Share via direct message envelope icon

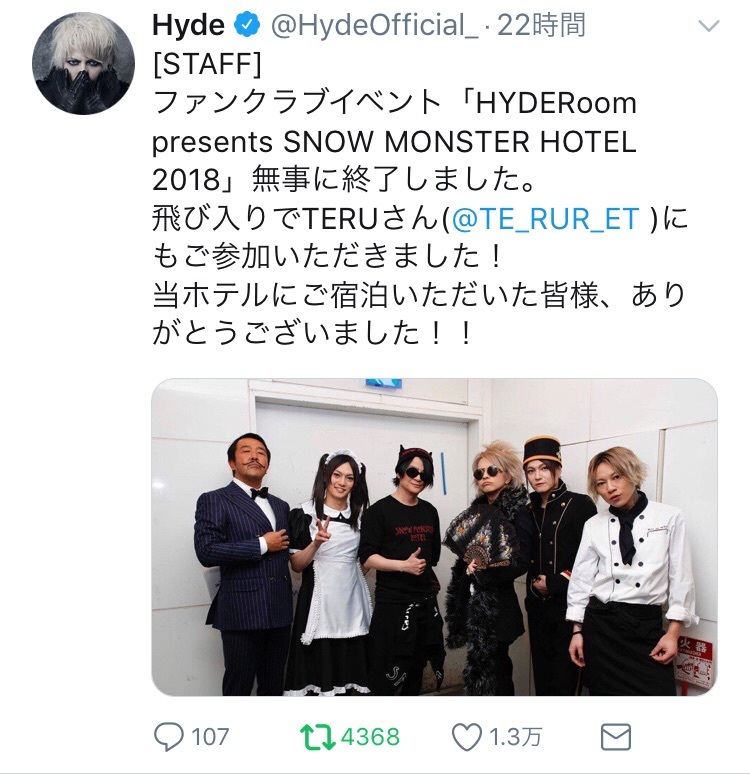pyautogui.click(x=616, y=737)
